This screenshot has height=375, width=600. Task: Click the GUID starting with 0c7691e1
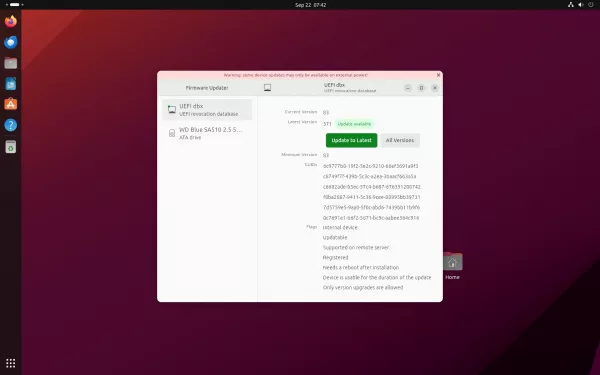pyautogui.click(x=371, y=218)
